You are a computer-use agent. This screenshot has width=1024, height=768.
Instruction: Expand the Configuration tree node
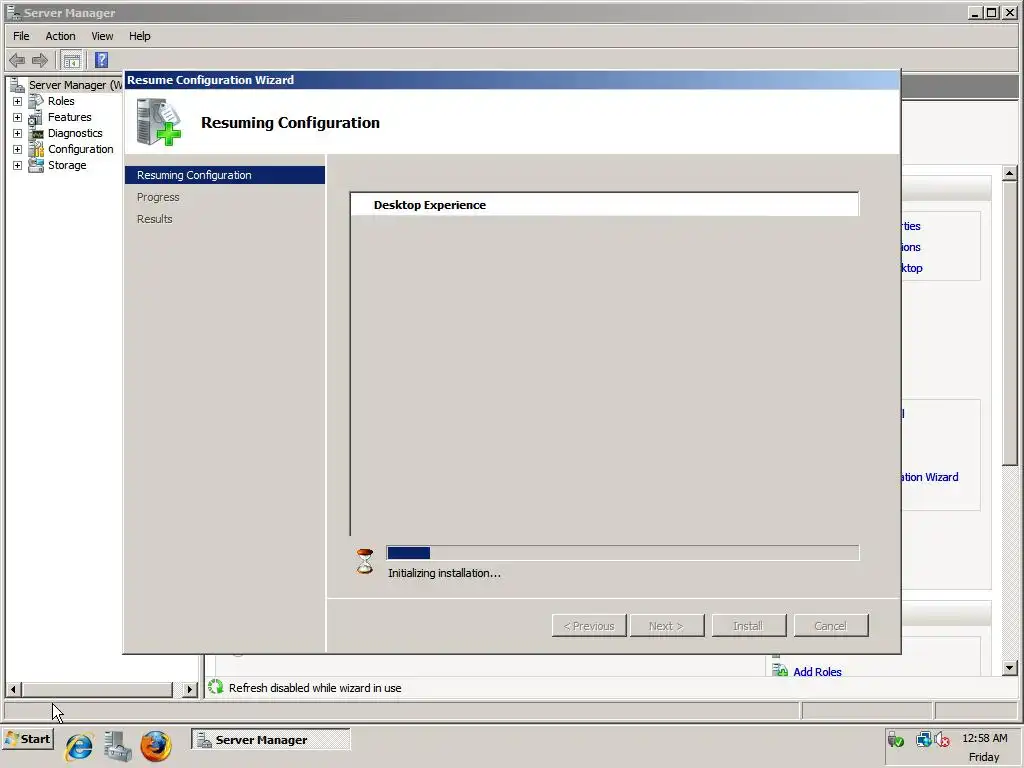[18, 150]
